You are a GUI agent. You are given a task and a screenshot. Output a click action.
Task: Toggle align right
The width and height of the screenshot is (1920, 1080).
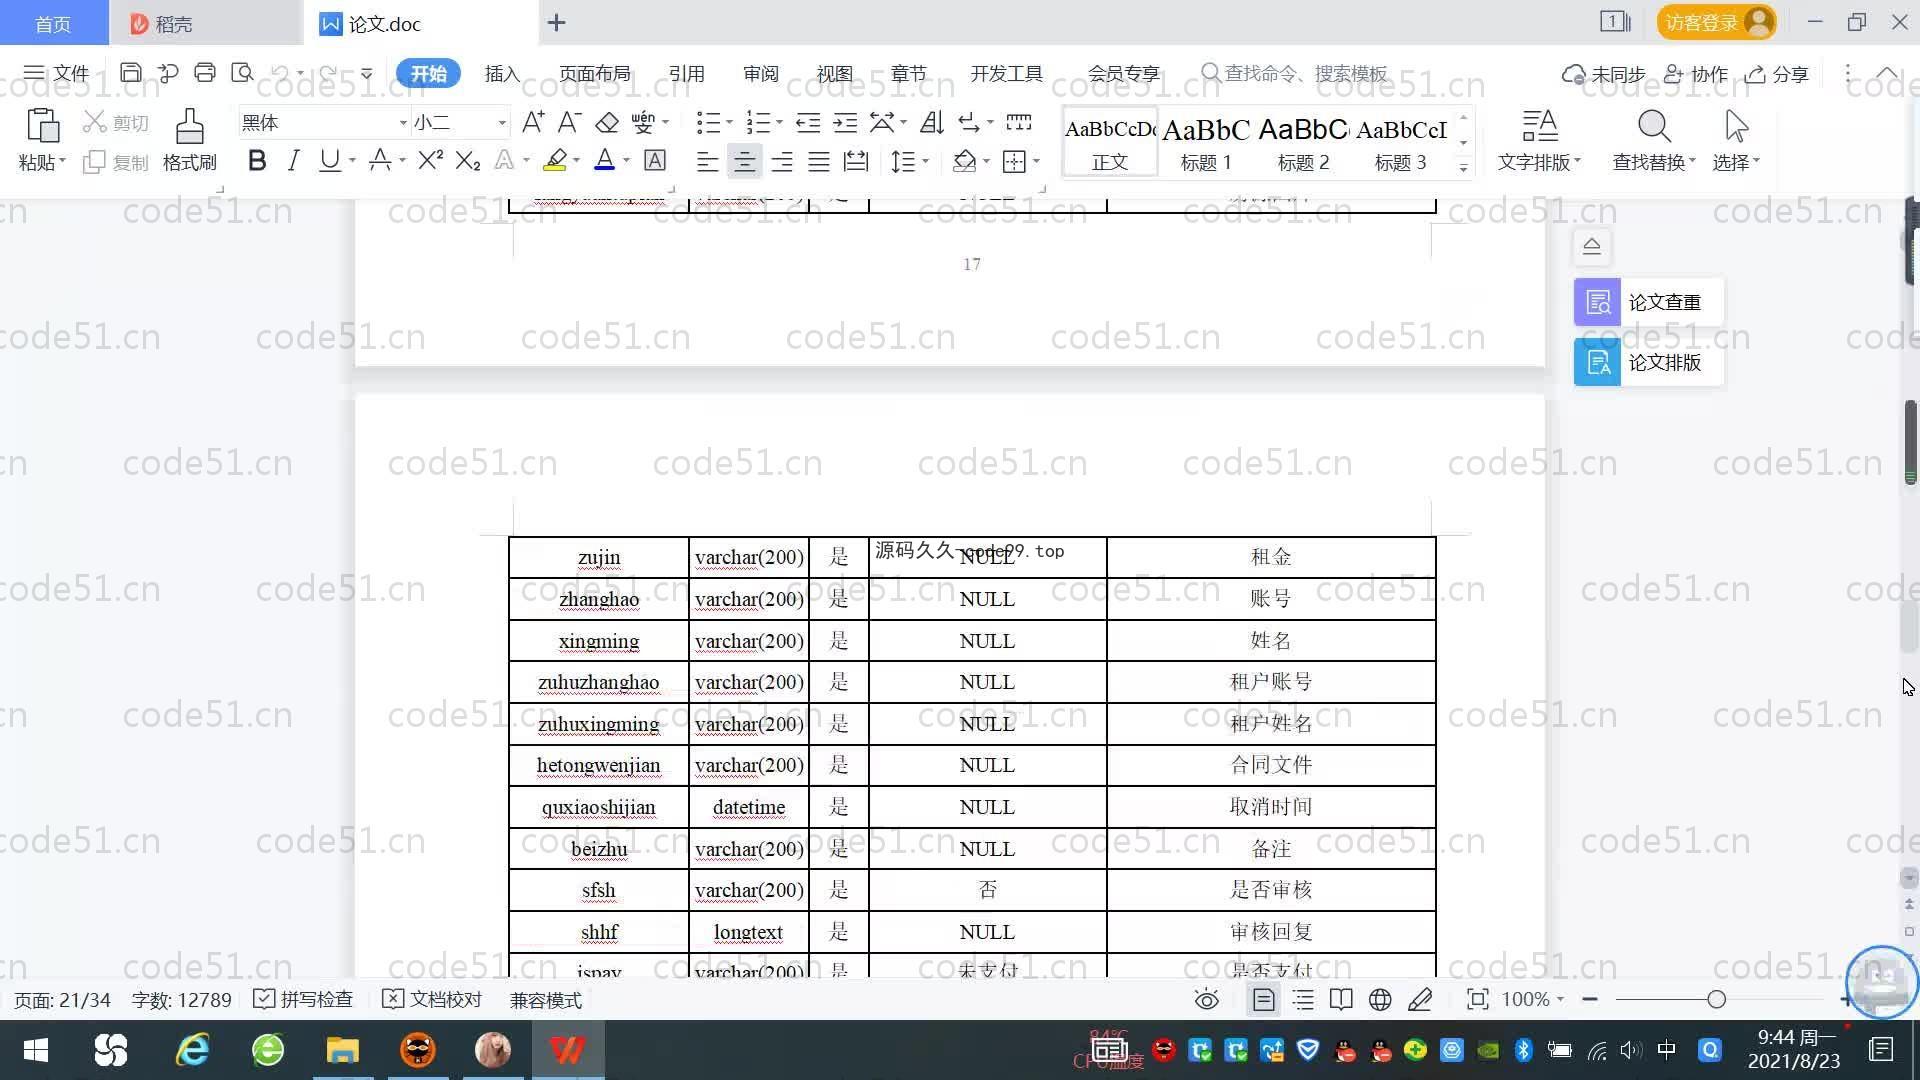782,161
